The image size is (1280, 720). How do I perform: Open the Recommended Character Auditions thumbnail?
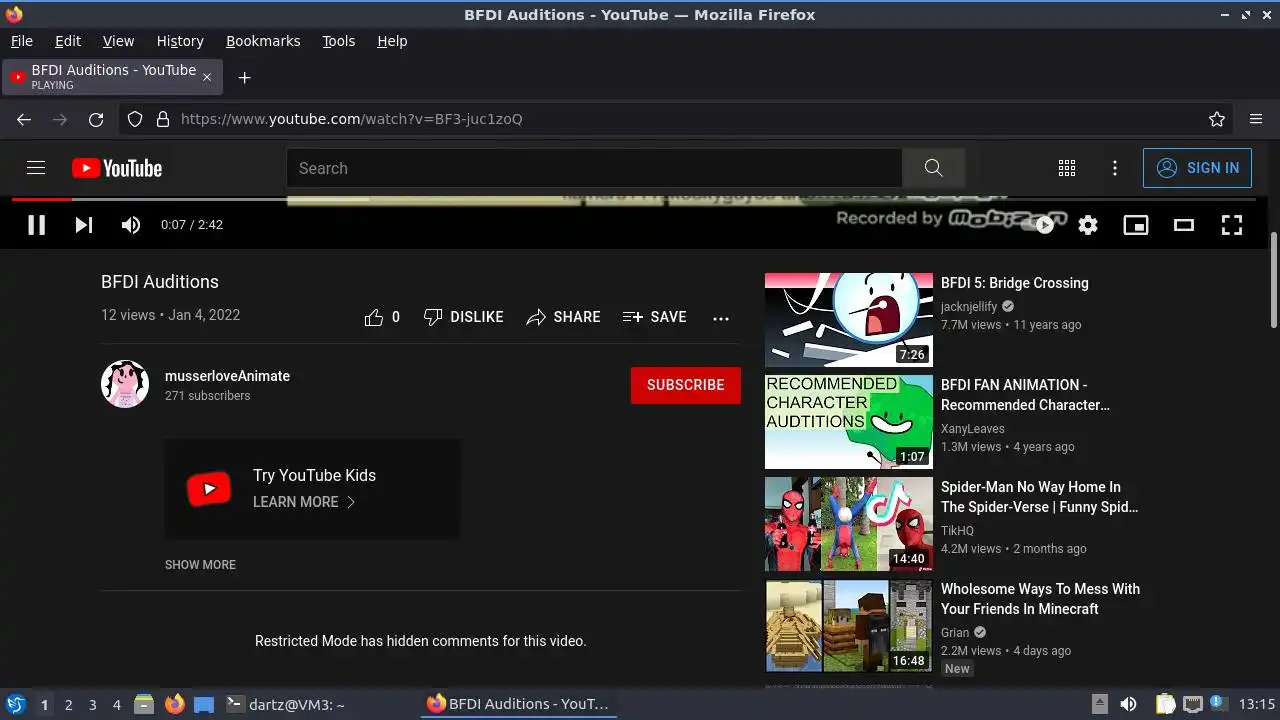click(849, 422)
